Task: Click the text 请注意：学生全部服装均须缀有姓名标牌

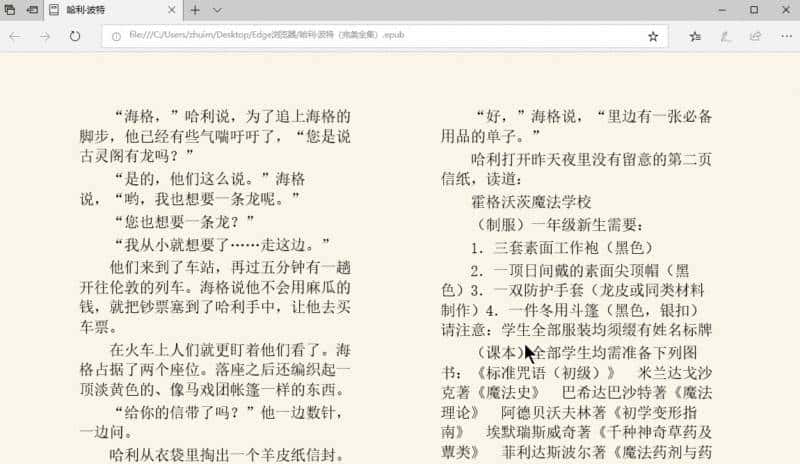Action: tap(577, 330)
